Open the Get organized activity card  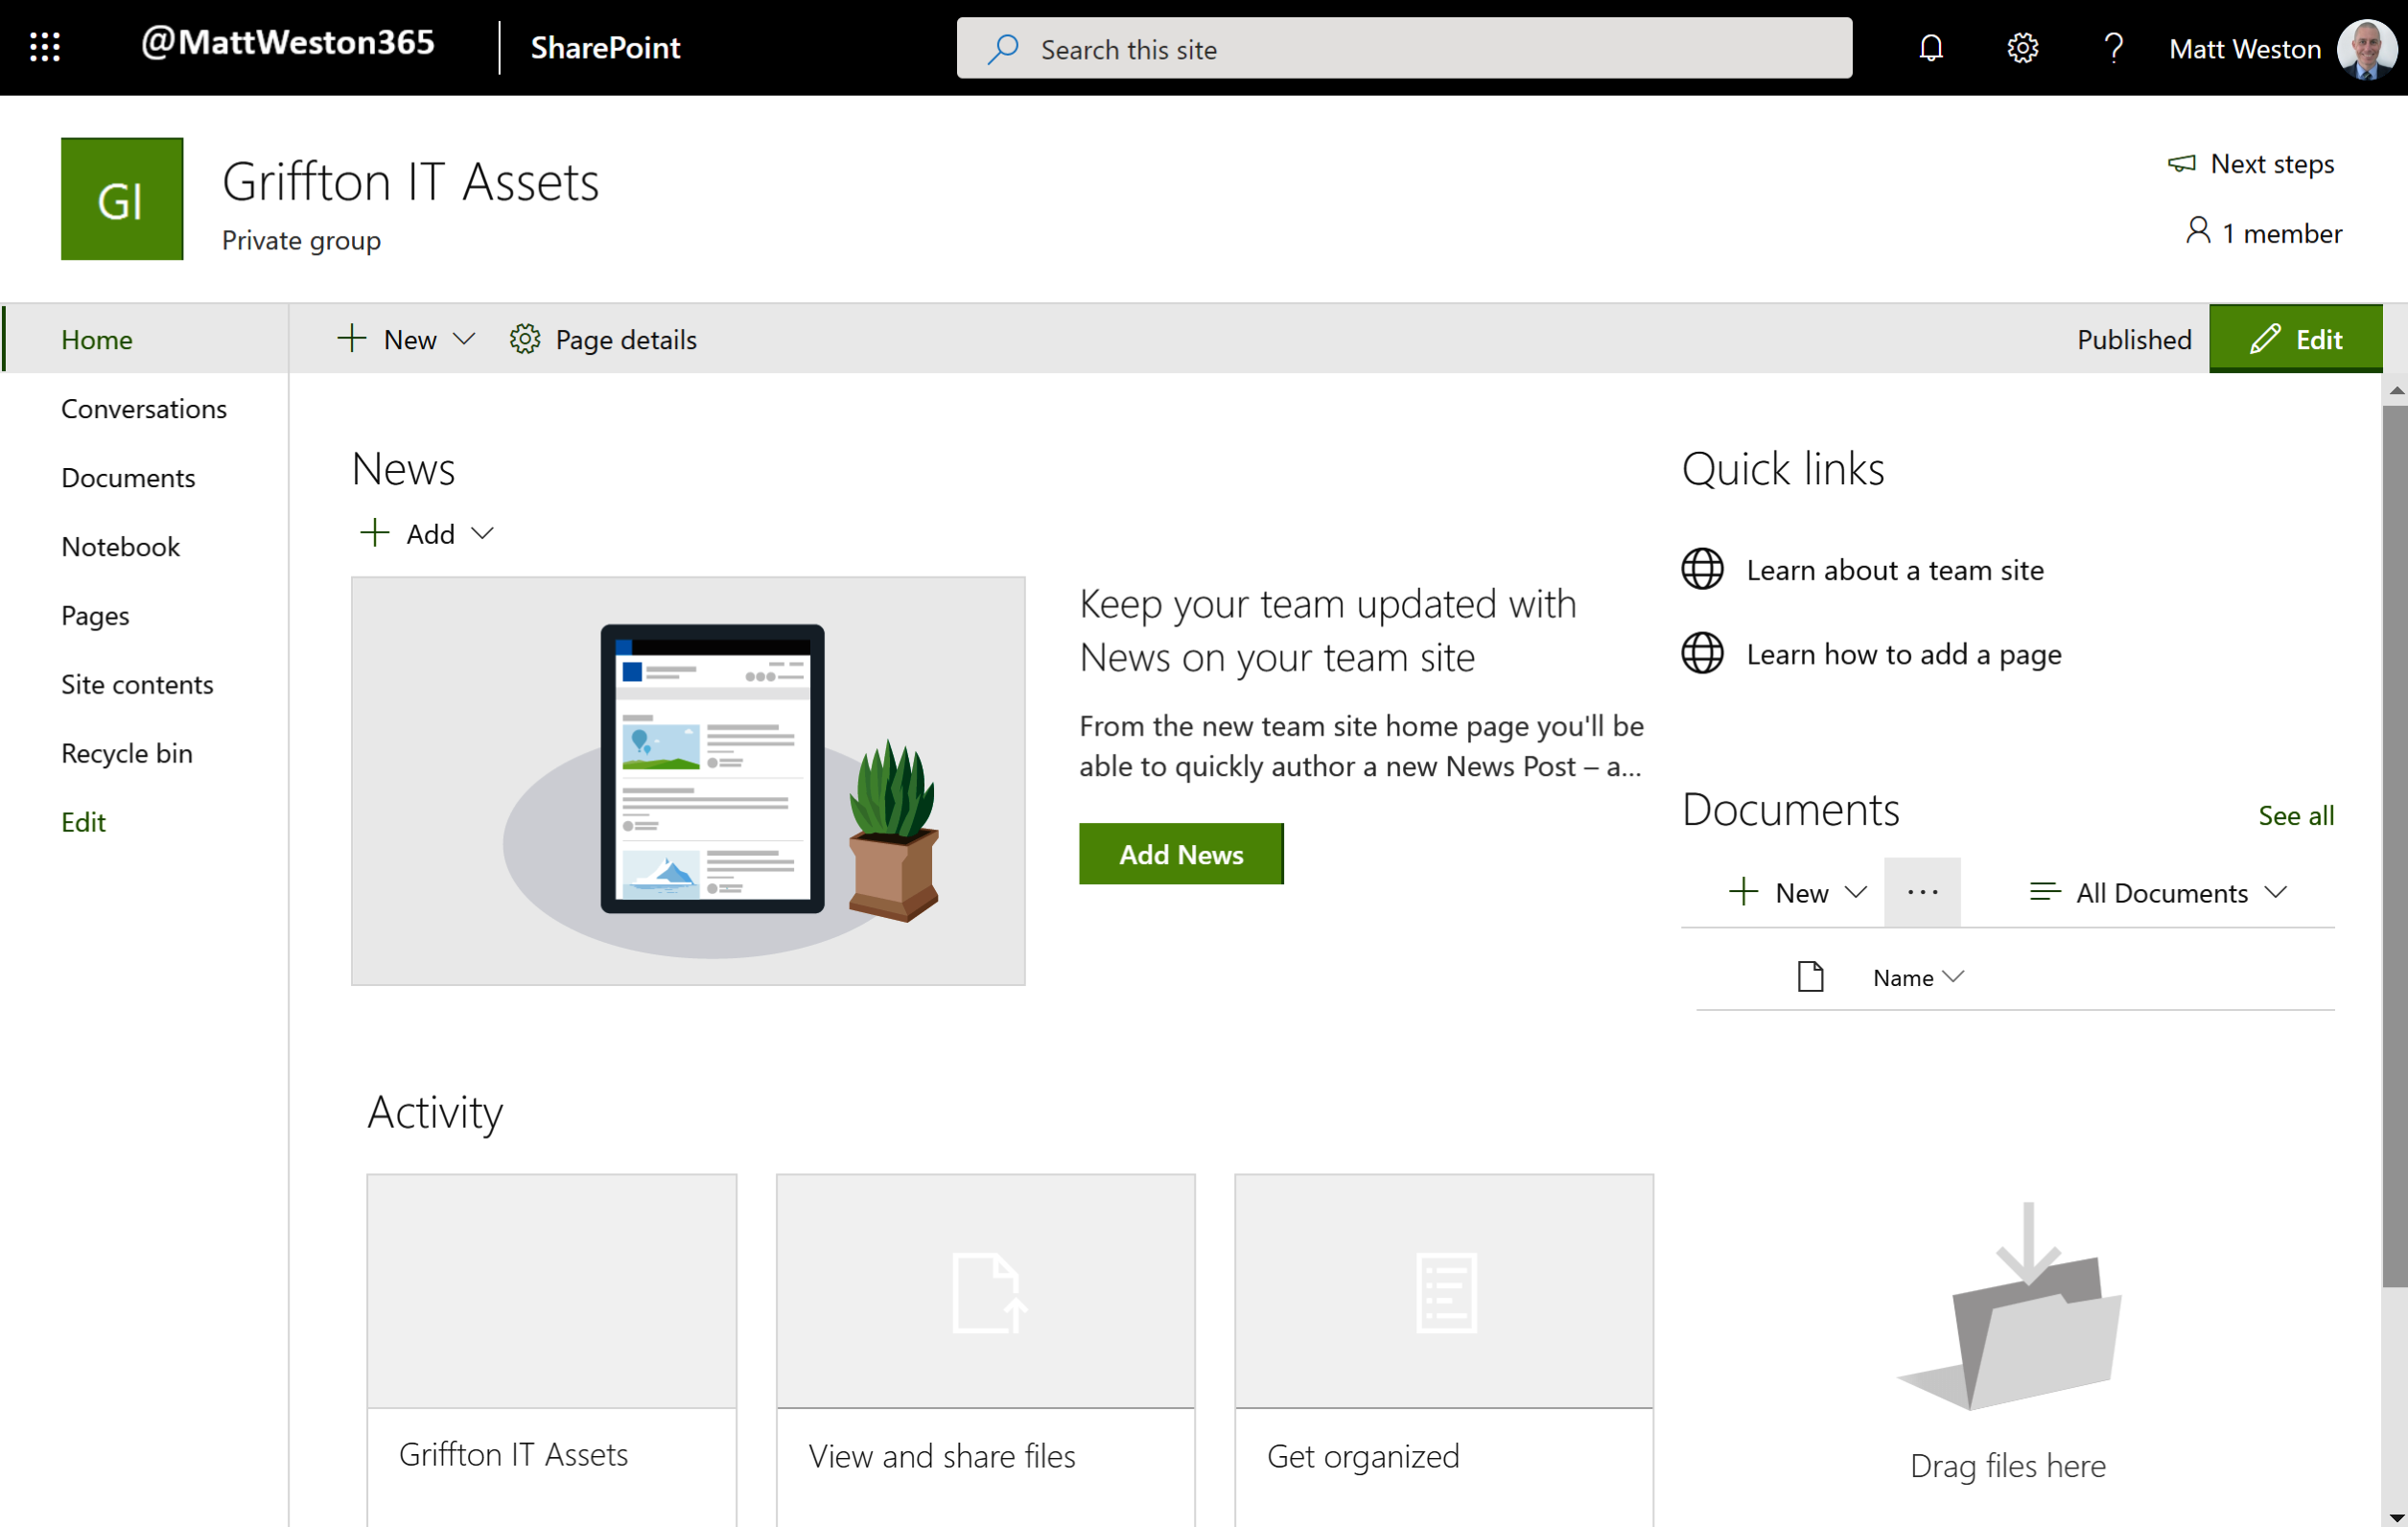(1443, 1350)
